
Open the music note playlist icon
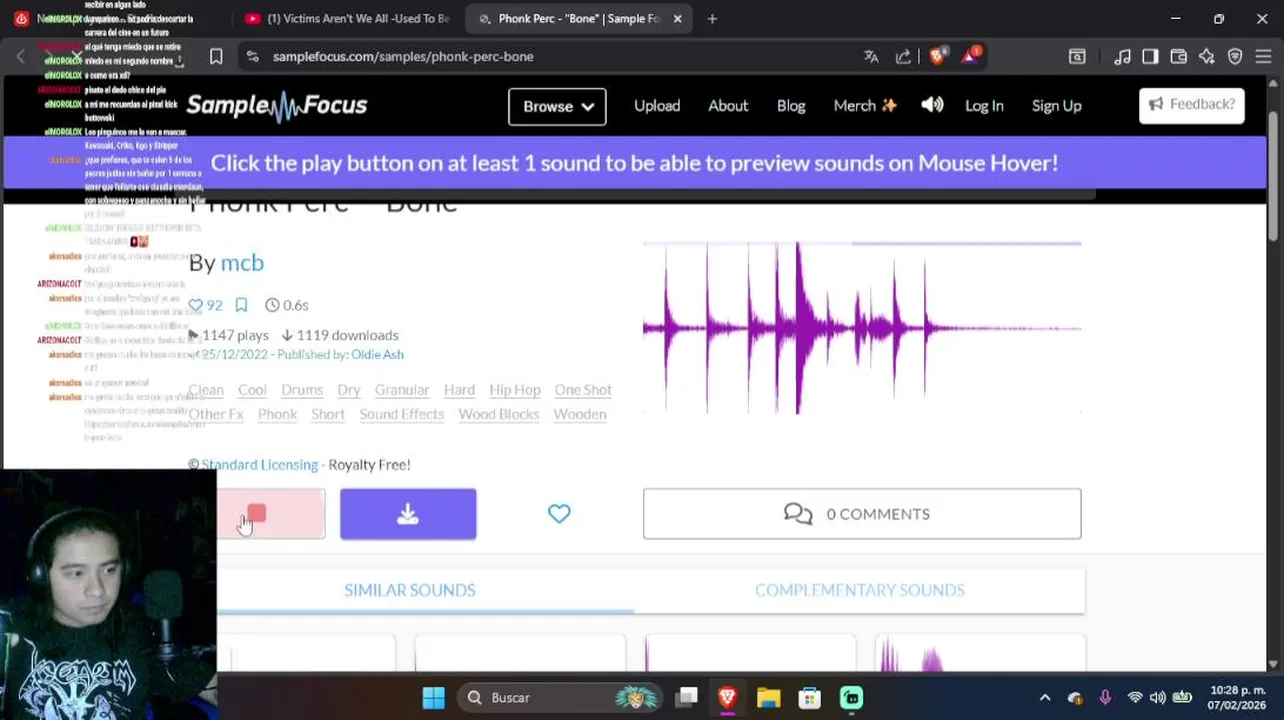1123,57
